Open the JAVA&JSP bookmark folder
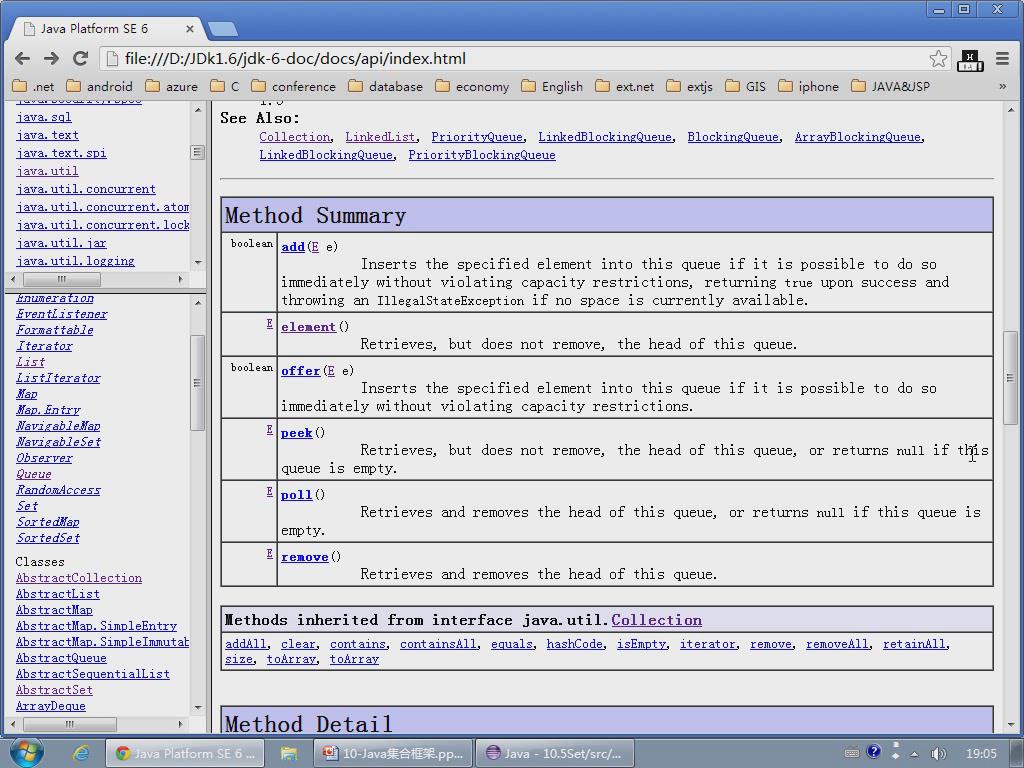Viewport: 1024px width, 768px height. coord(891,86)
